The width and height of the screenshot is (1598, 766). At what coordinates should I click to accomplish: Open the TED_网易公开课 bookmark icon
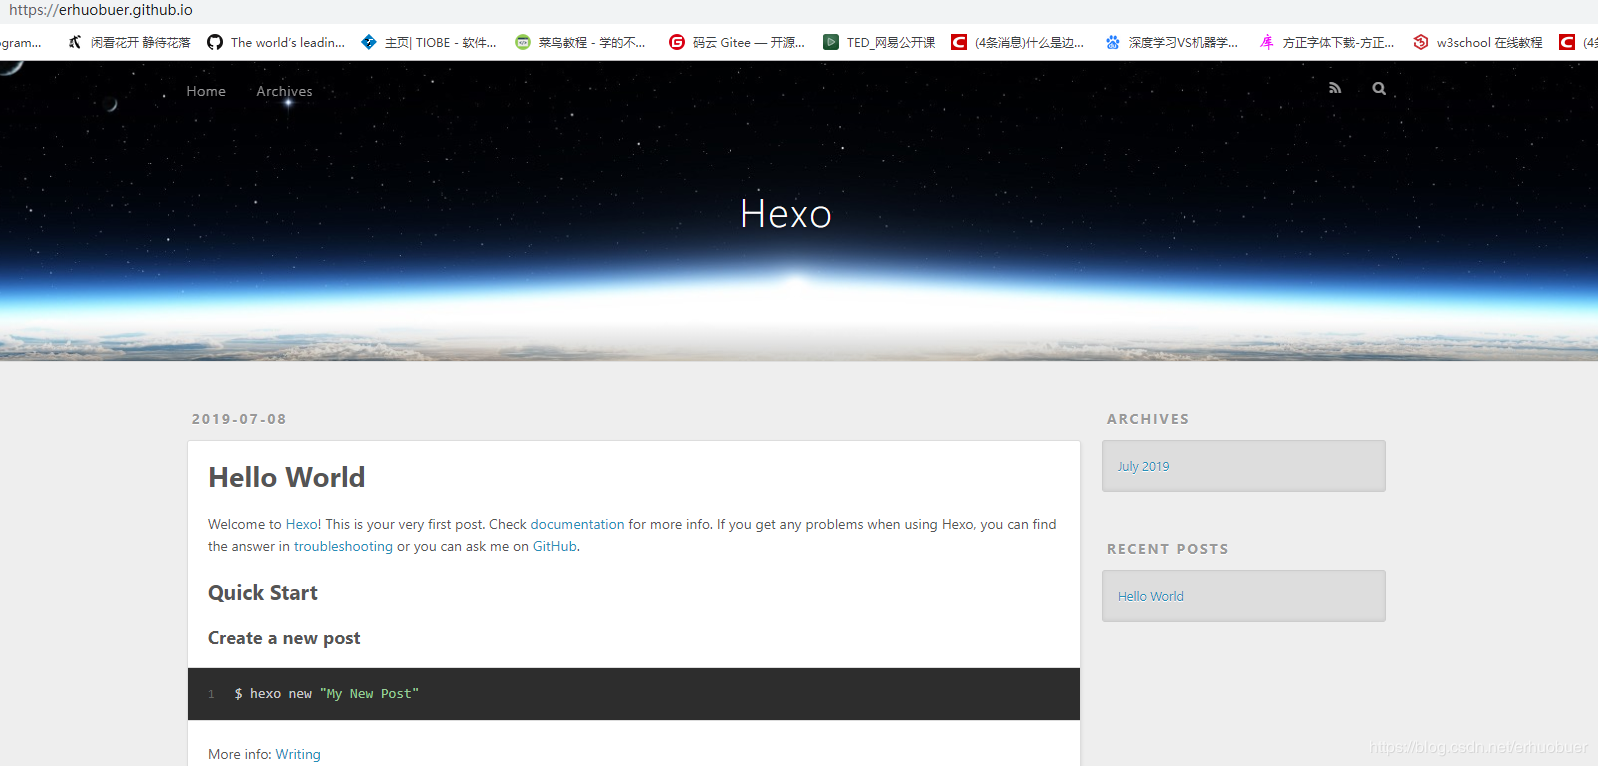831,42
